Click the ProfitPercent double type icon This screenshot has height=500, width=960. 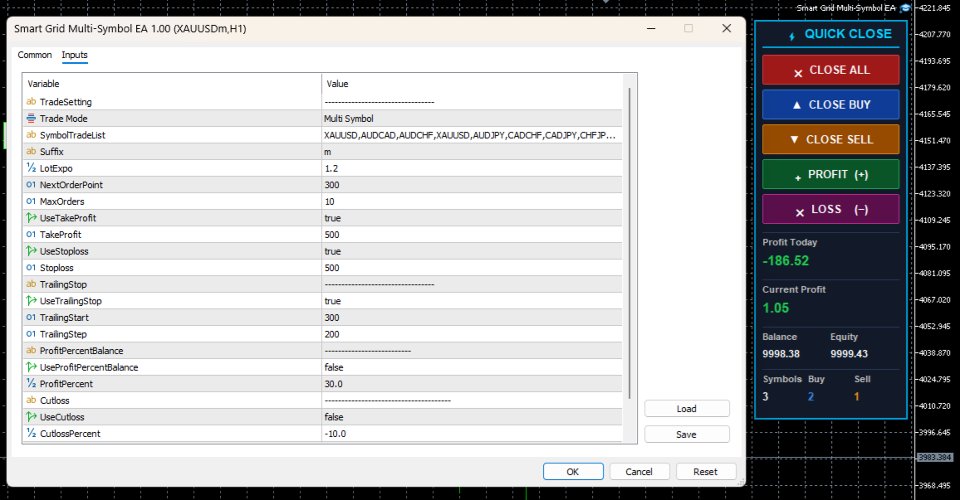tap(31, 384)
